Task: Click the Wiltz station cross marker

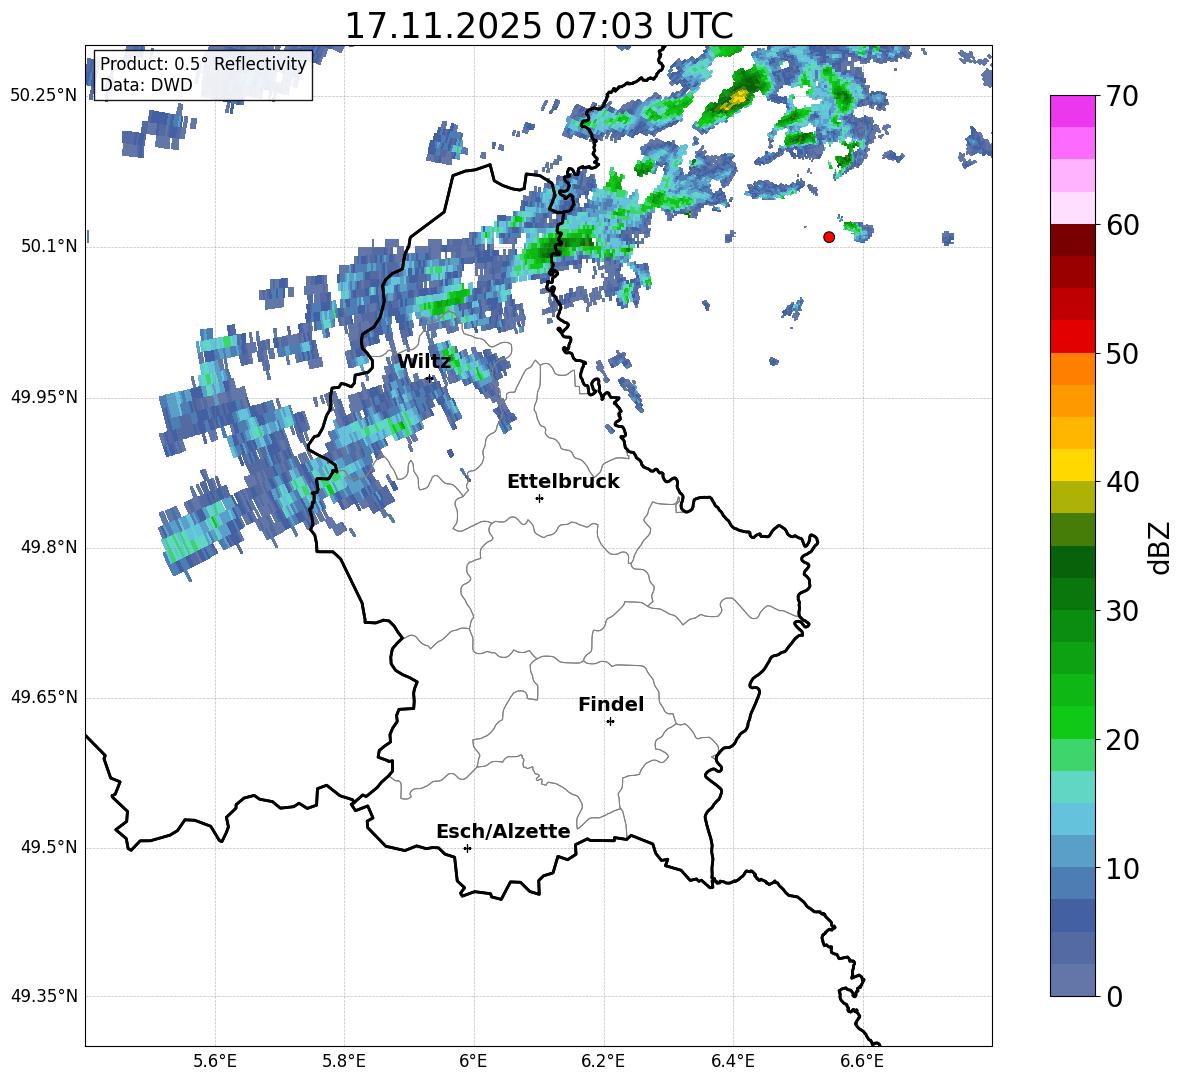Action: point(430,378)
